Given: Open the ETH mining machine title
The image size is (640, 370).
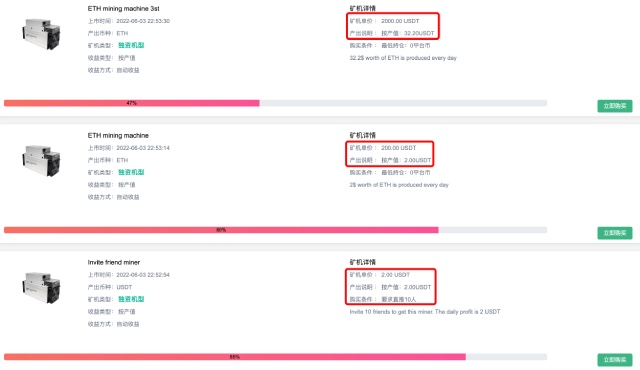Looking at the screenshot, I should [x=118, y=135].
